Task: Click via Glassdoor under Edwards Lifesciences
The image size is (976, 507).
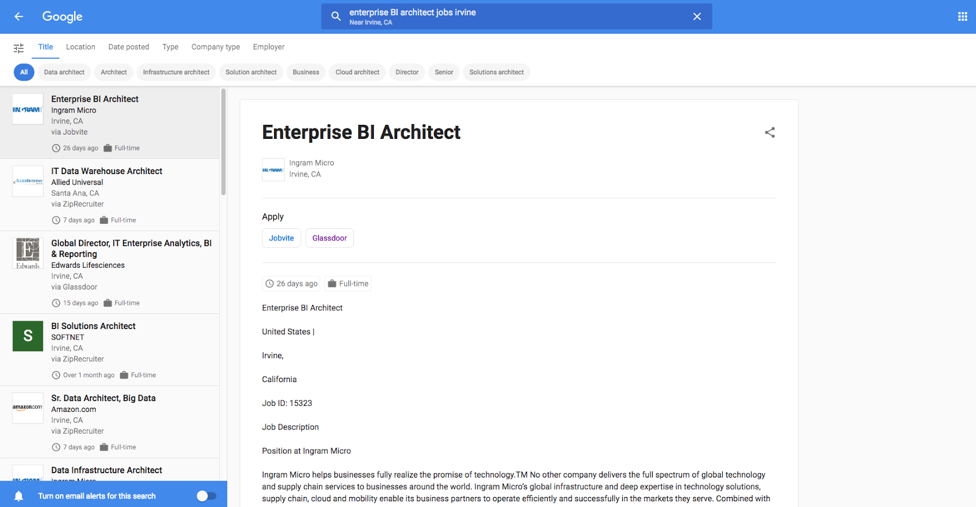Action: [74, 287]
